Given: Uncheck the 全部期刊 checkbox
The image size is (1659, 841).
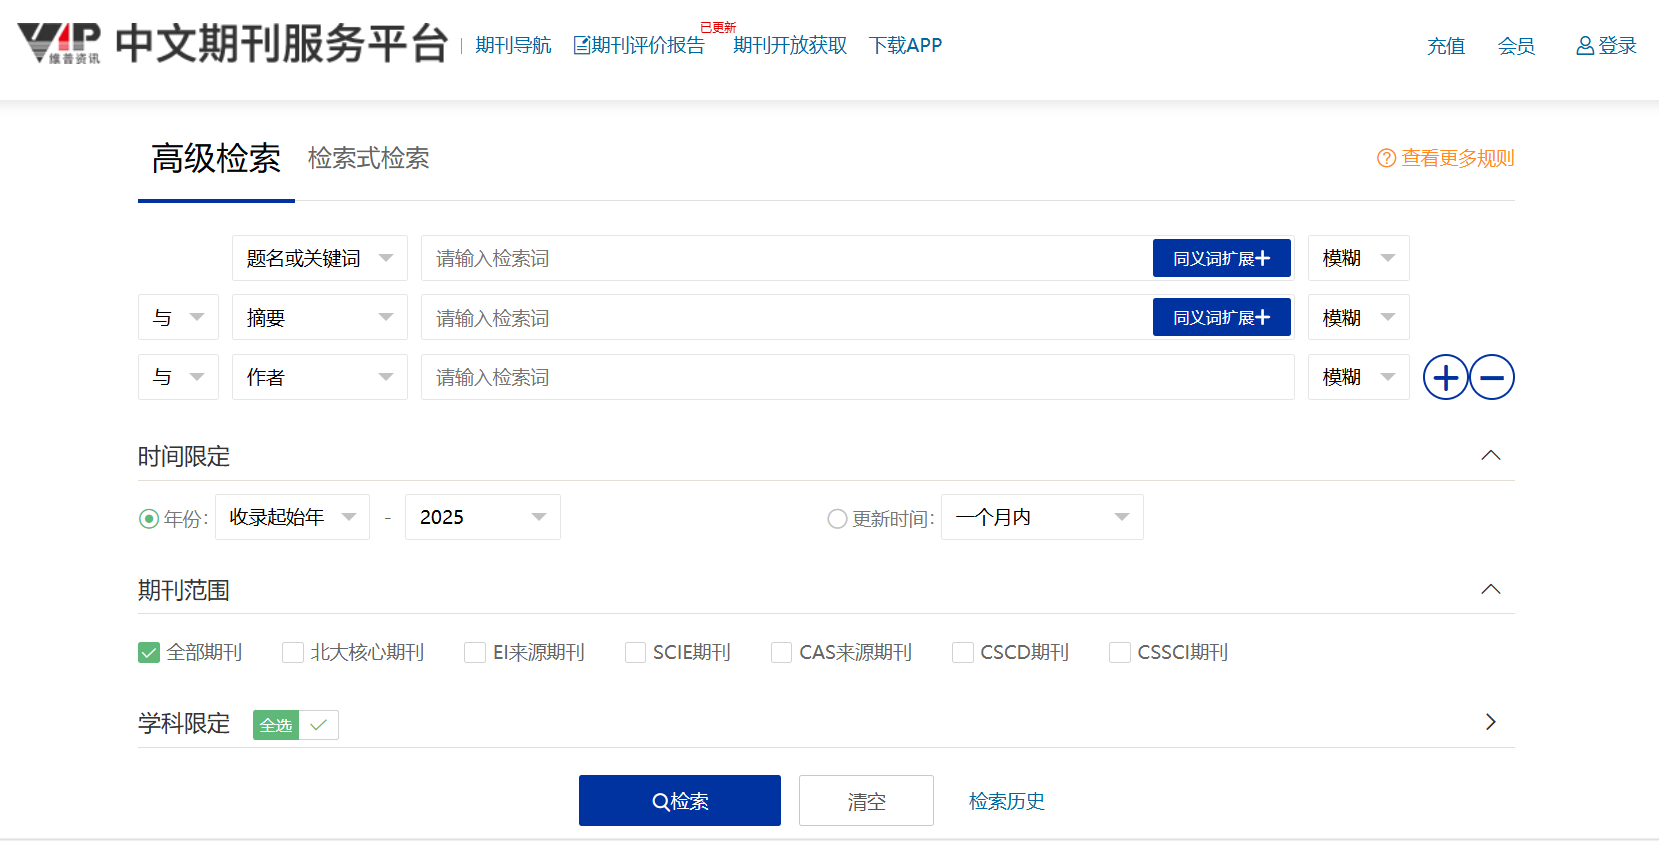Looking at the screenshot, I should point(149,653).
